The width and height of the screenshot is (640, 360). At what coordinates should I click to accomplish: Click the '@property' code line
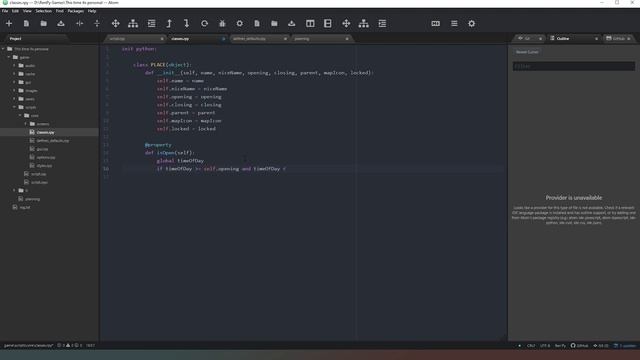158,145
